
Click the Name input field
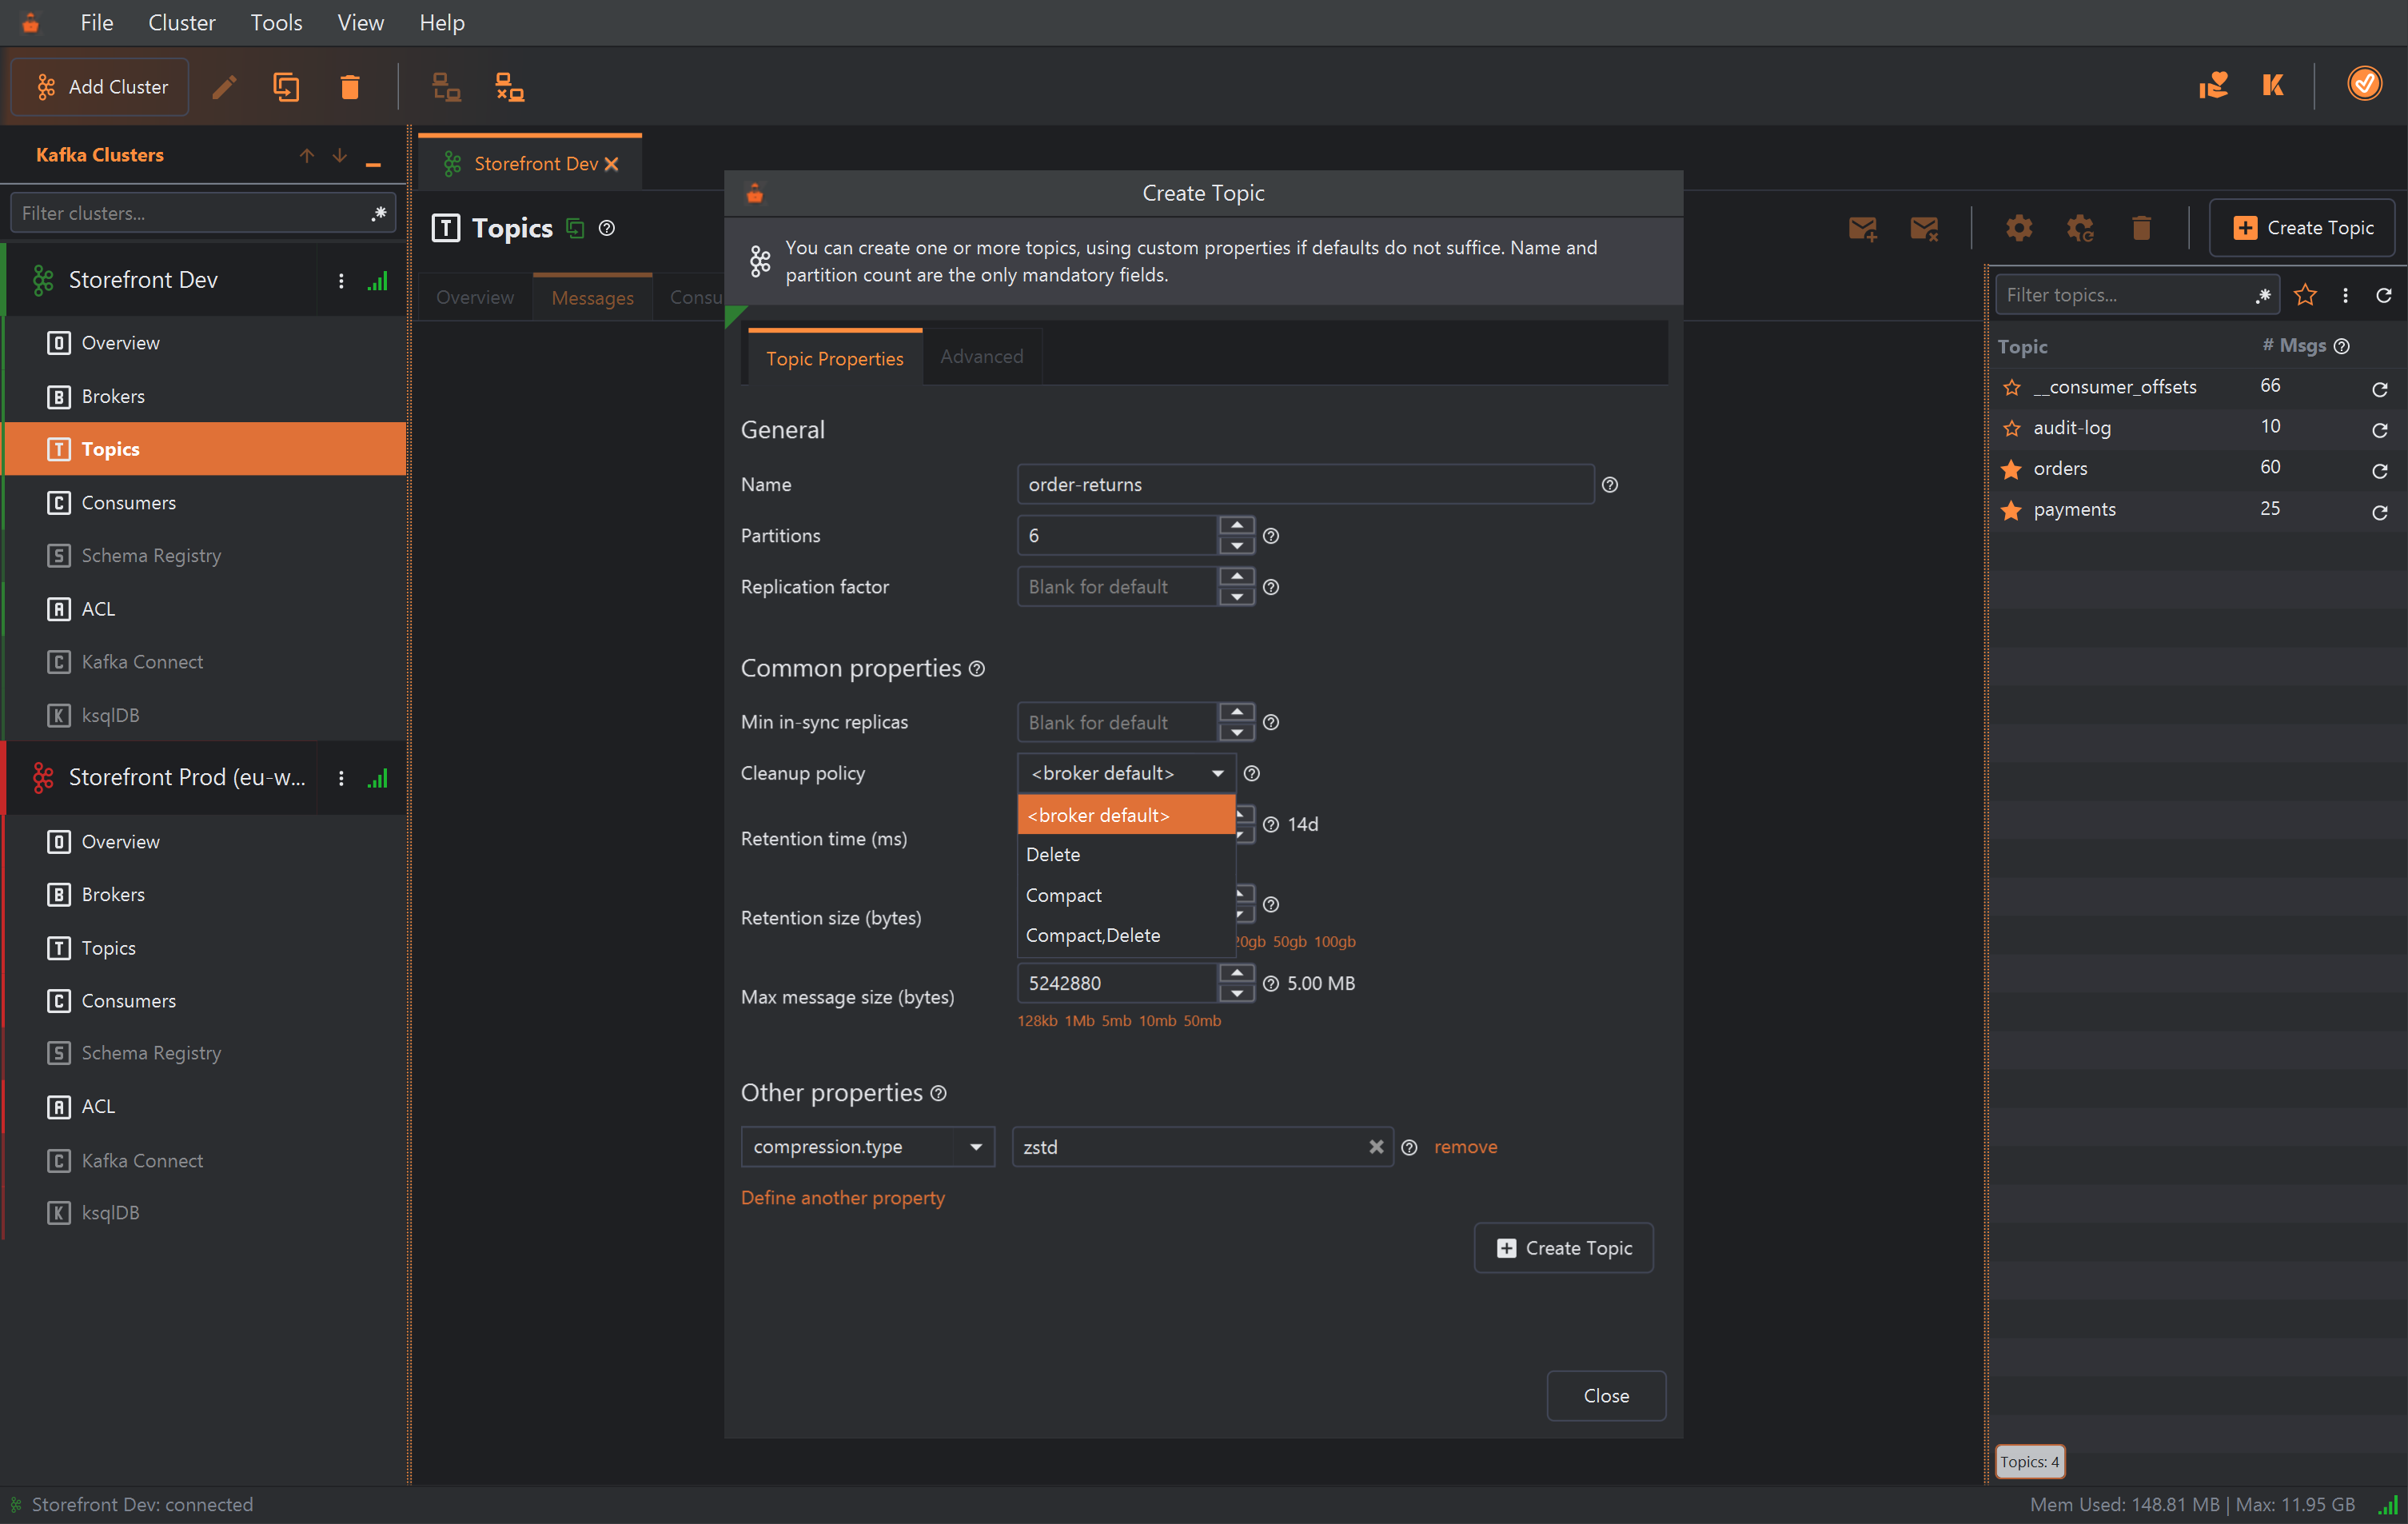[x=1305, y=485]
